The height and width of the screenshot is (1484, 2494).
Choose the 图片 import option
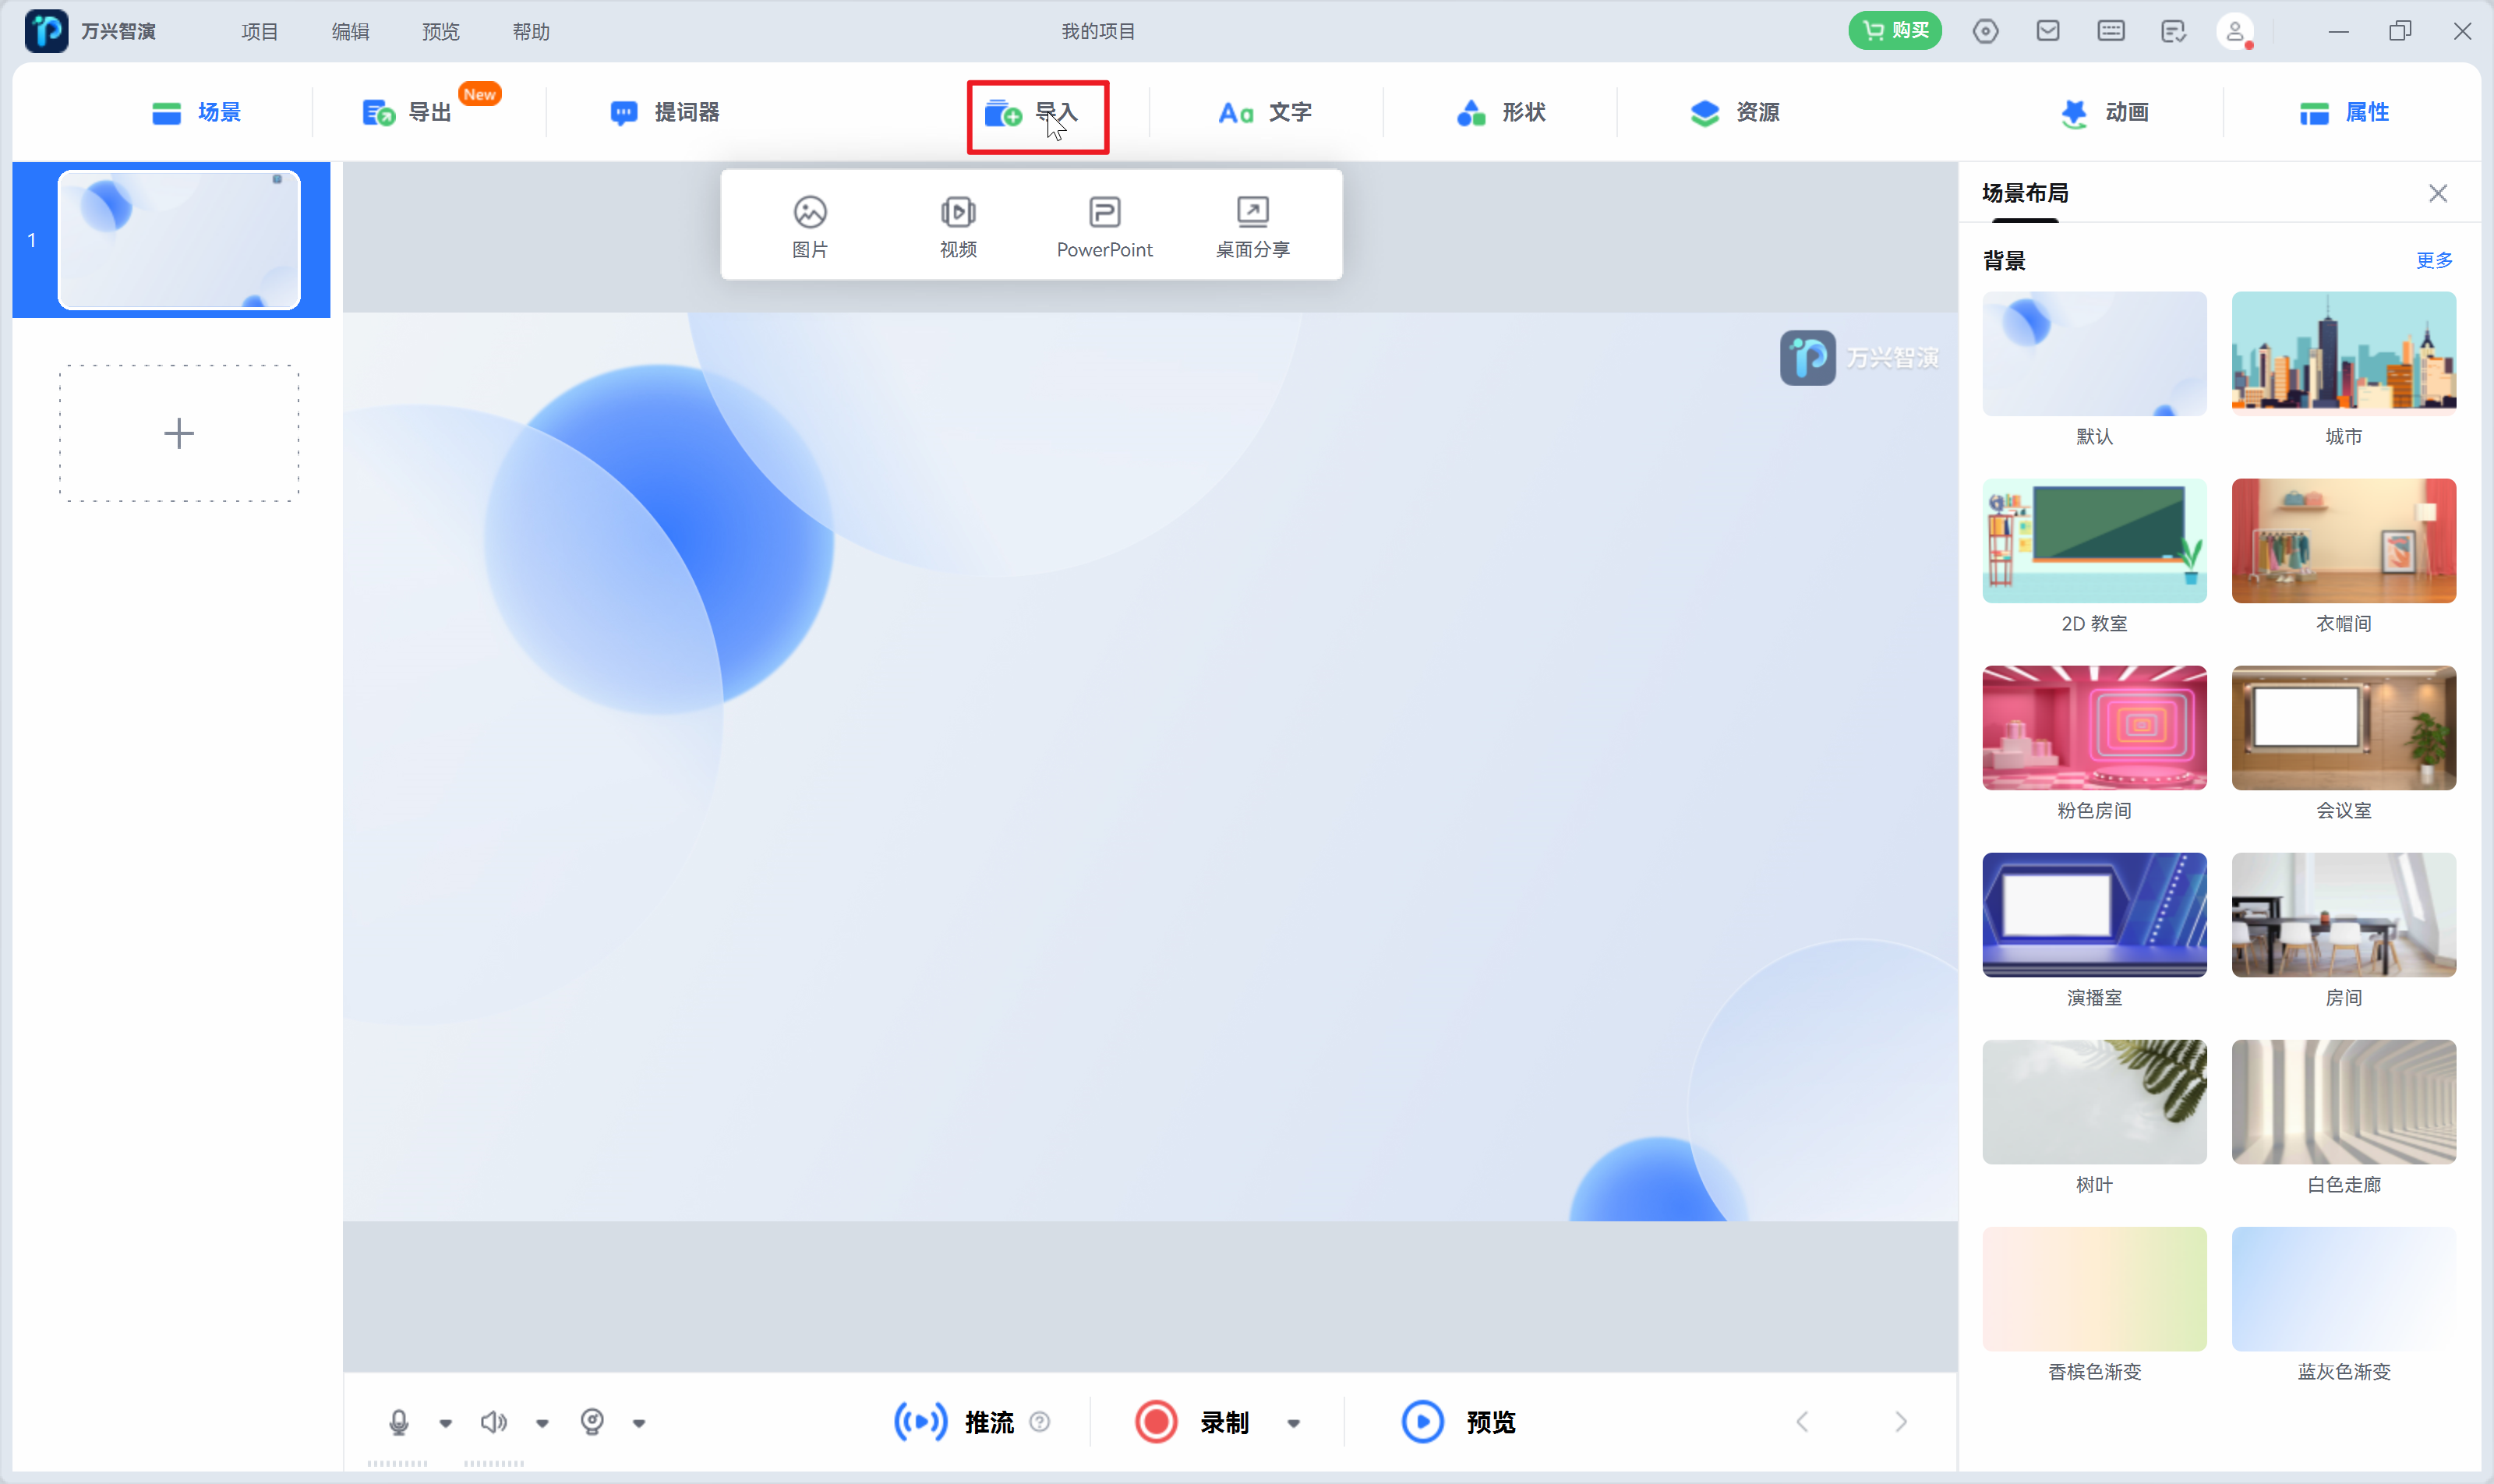[x=809, y=226]
